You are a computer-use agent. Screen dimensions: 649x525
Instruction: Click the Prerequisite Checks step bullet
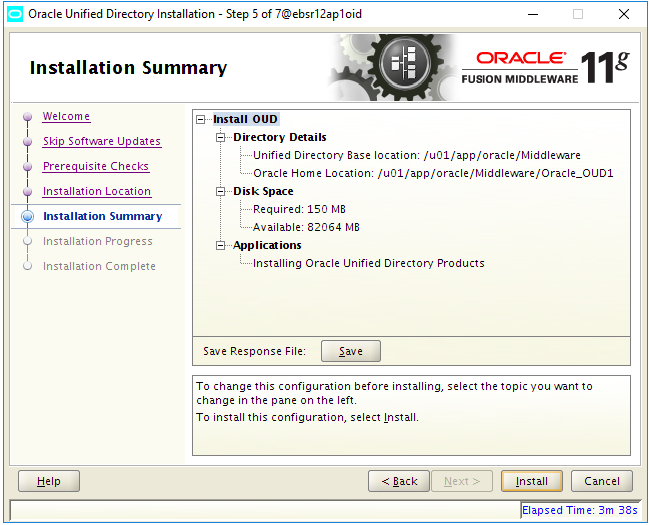(x=28, y=166)
